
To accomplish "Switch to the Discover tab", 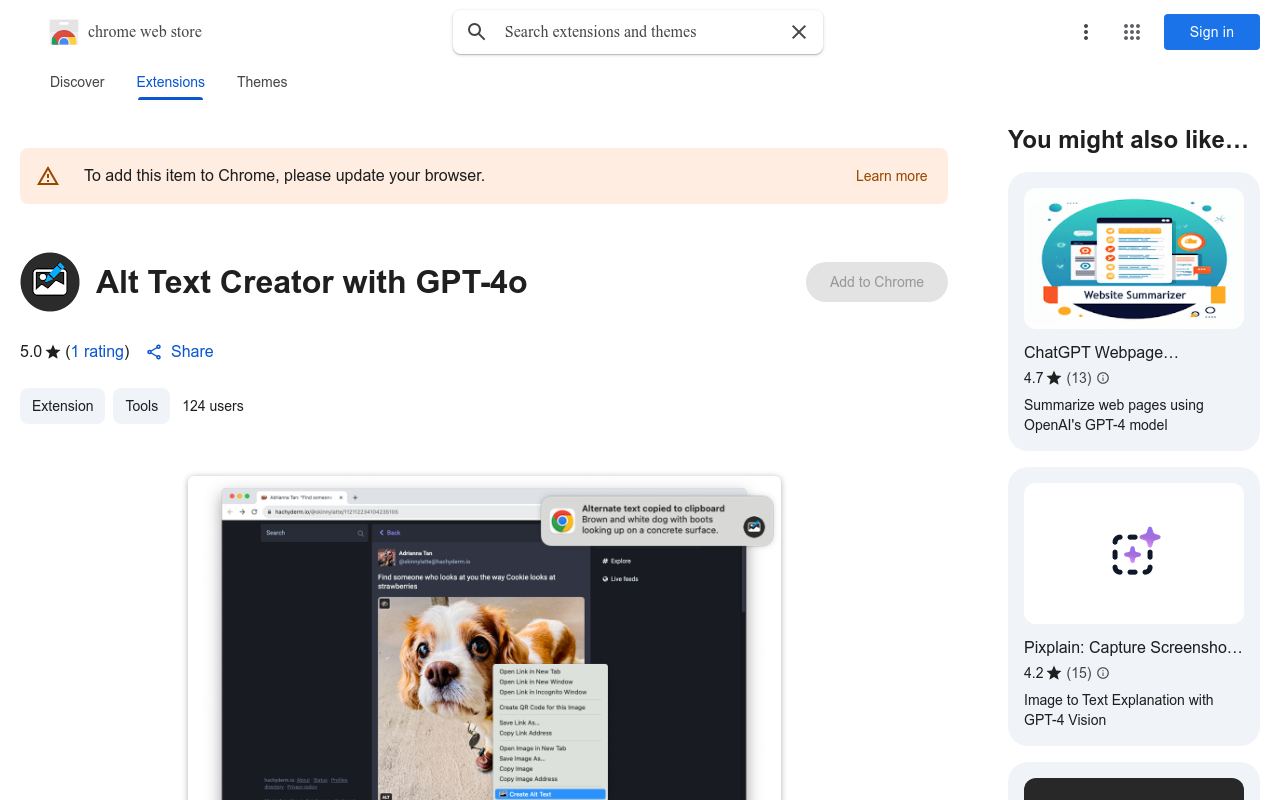I will 77,82.
